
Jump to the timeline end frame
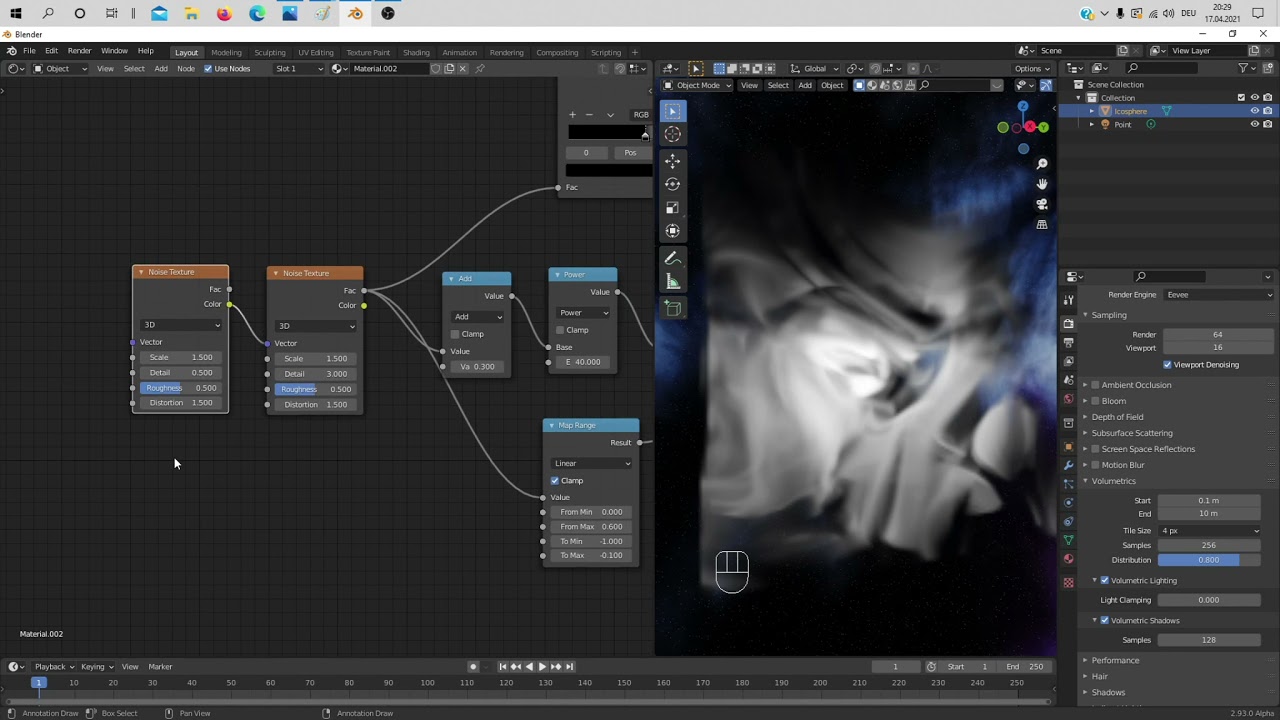(569, 667)
